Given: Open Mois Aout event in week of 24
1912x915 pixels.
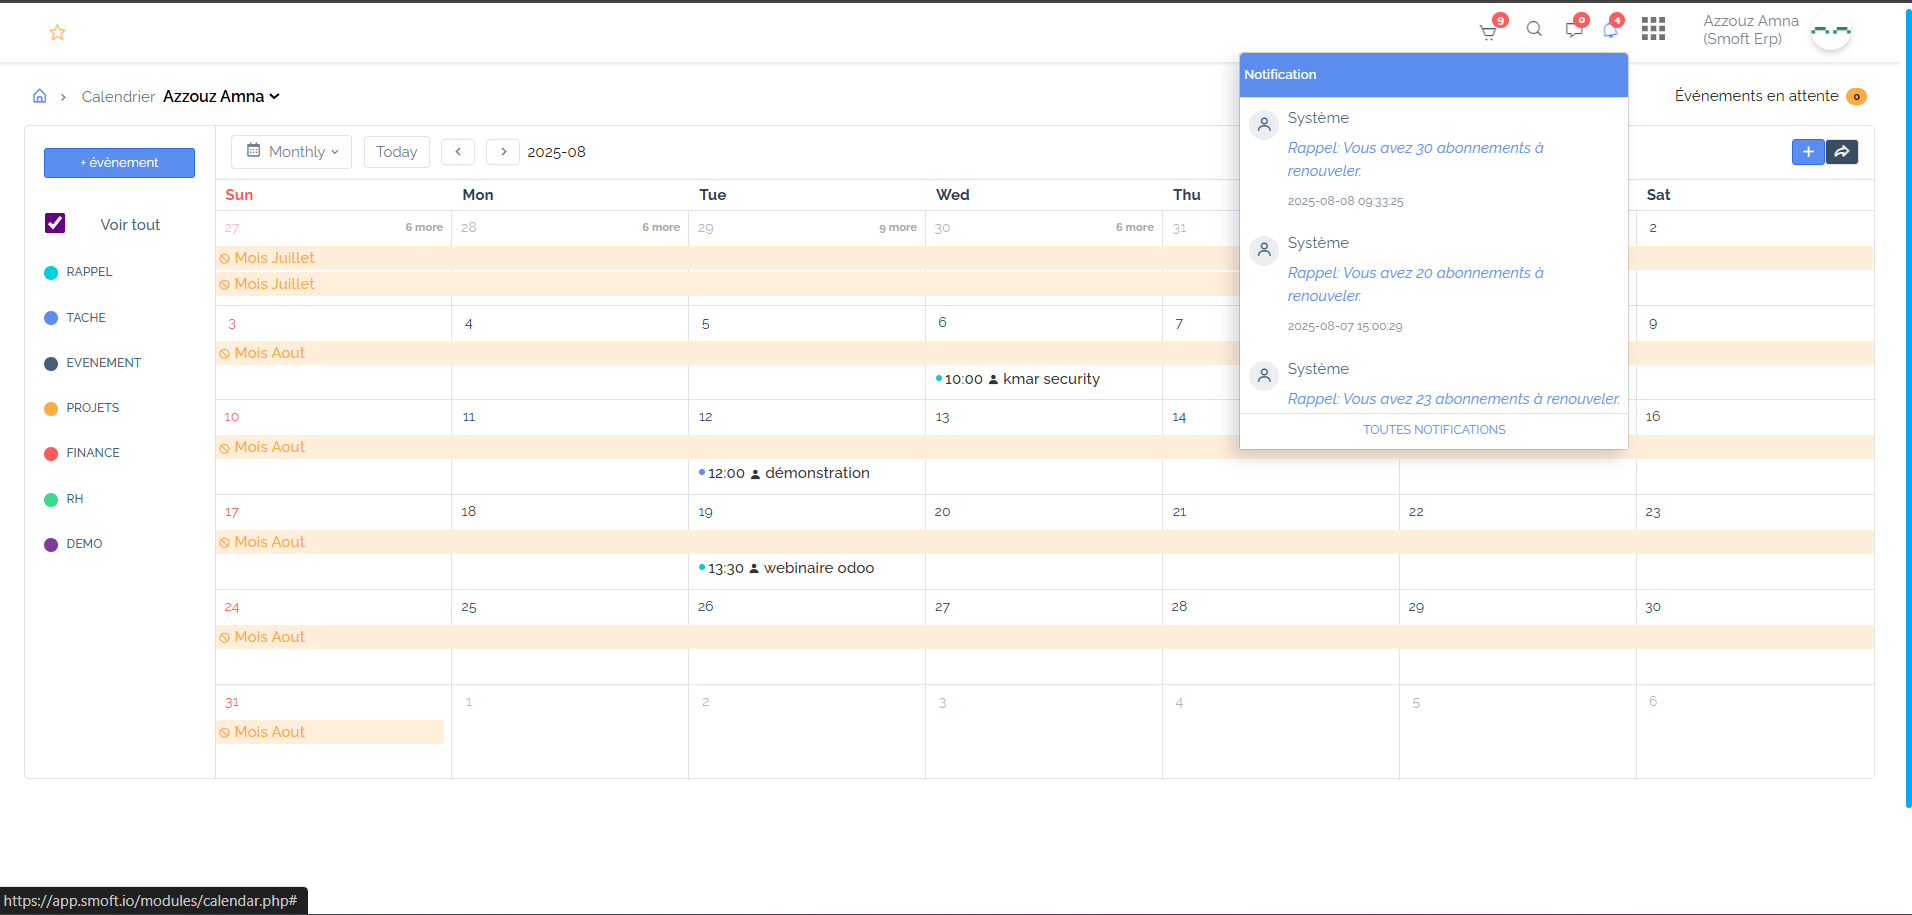Looking at the screenshot, I should tap(1045, 637).
